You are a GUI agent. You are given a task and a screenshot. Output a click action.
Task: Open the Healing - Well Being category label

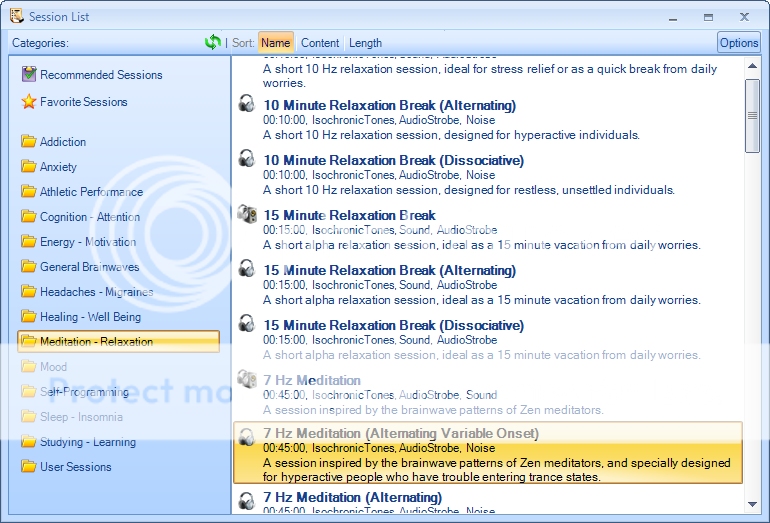(x=90, y=317)
